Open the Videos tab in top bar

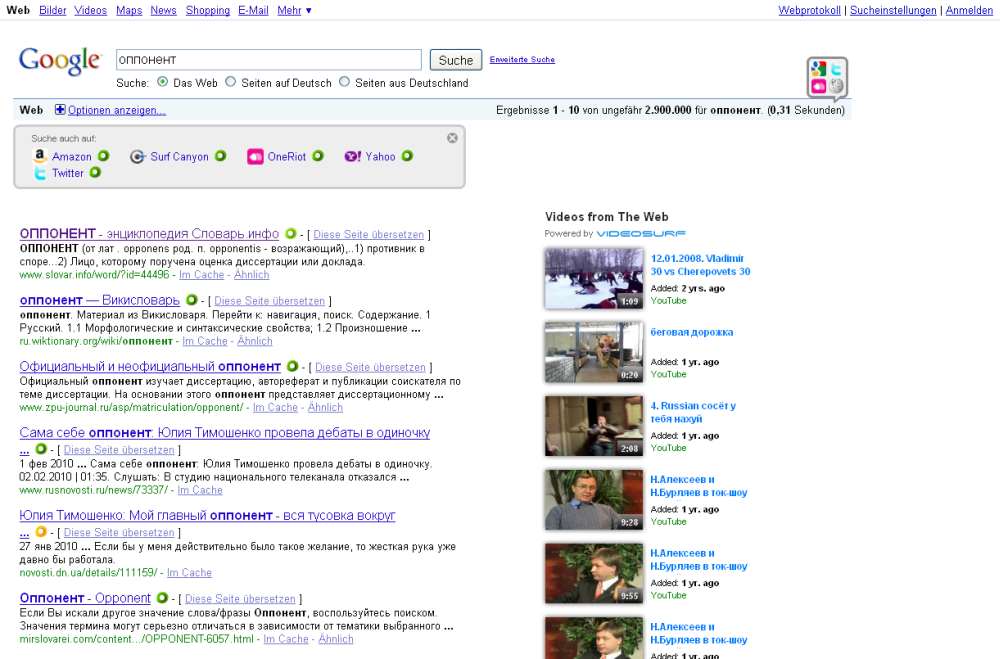91,10
